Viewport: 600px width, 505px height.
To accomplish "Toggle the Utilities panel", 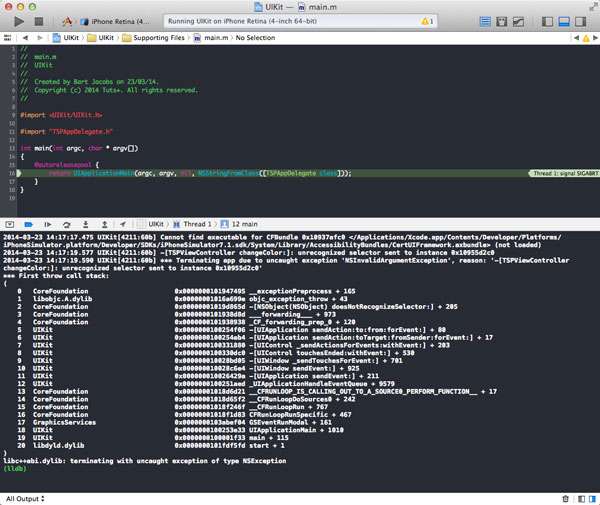I will pyautogui.click(x=580, y=21).
